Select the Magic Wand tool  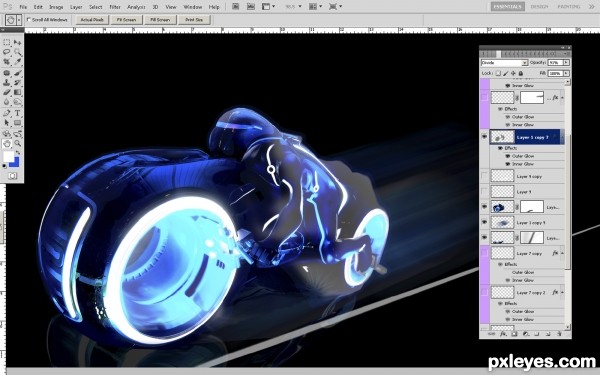coord(18,52)
